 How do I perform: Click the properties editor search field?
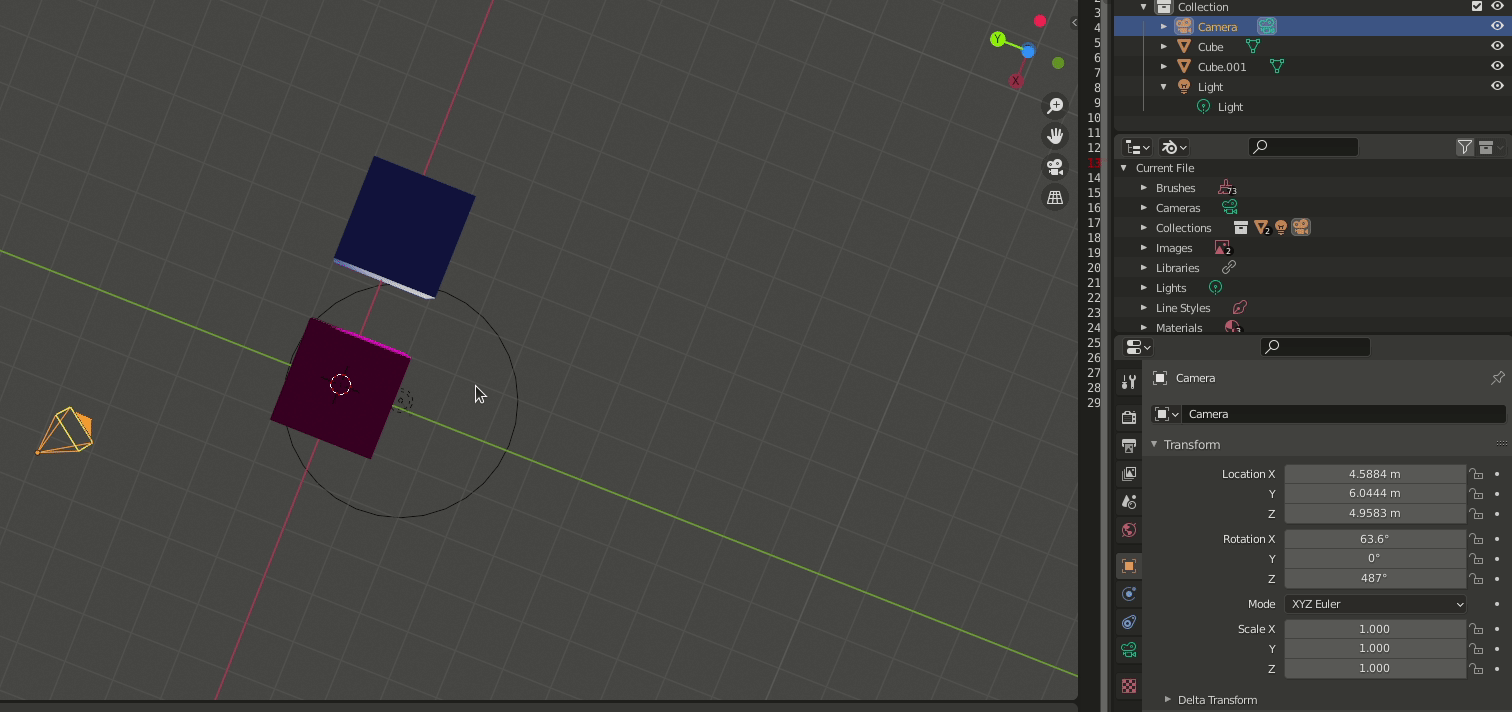coord(1315,347)
